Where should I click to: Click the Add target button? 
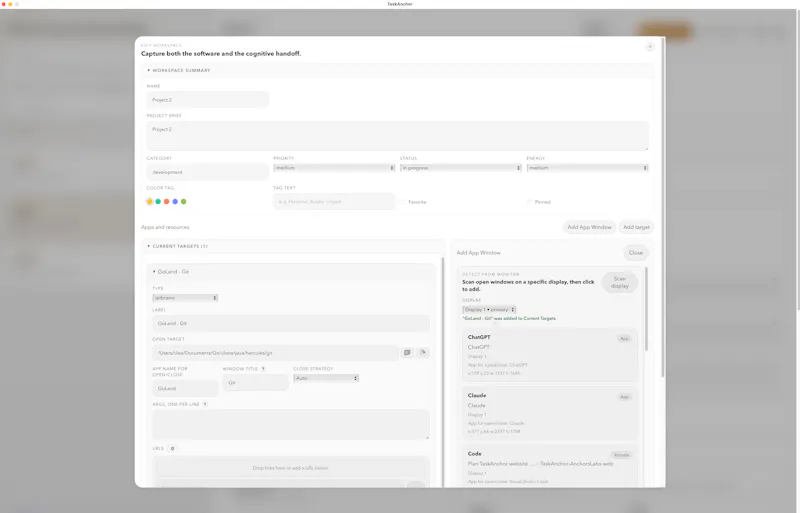click(x=636, y=227)
